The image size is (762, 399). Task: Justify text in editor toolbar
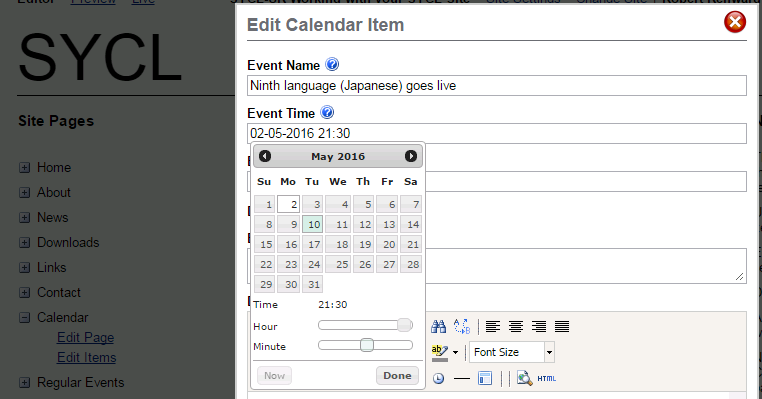point(562,327)
